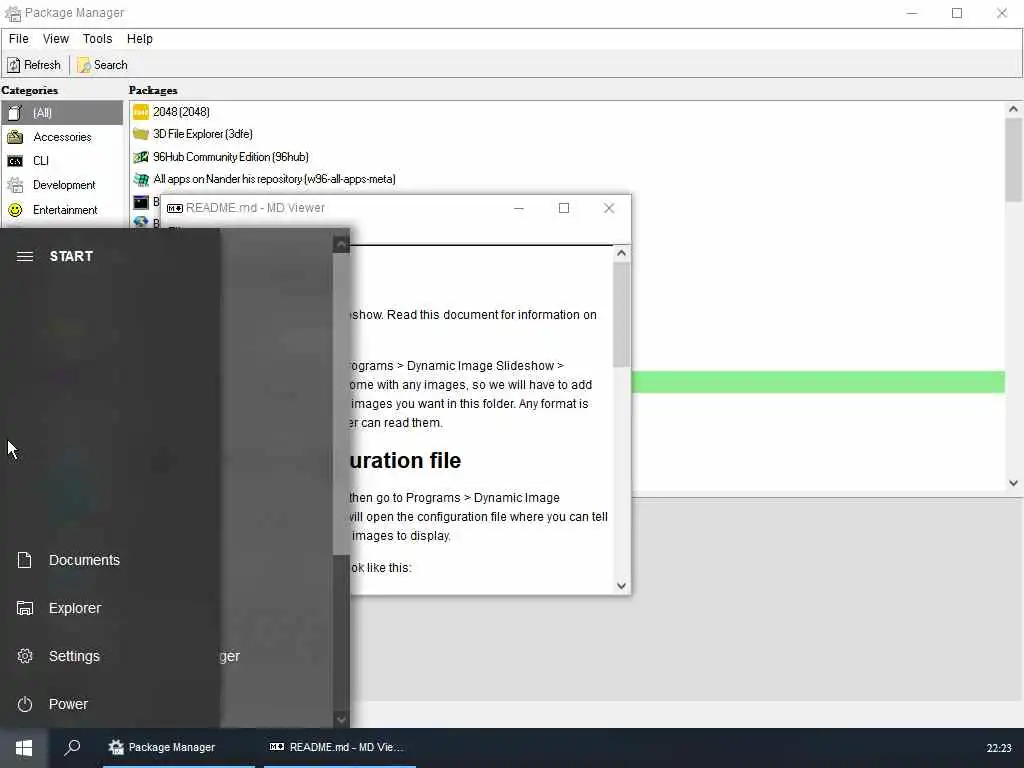Click the packages list scrollbar thumb
The width and height of the screenshot is (1024, 768).
[1013, 160]
